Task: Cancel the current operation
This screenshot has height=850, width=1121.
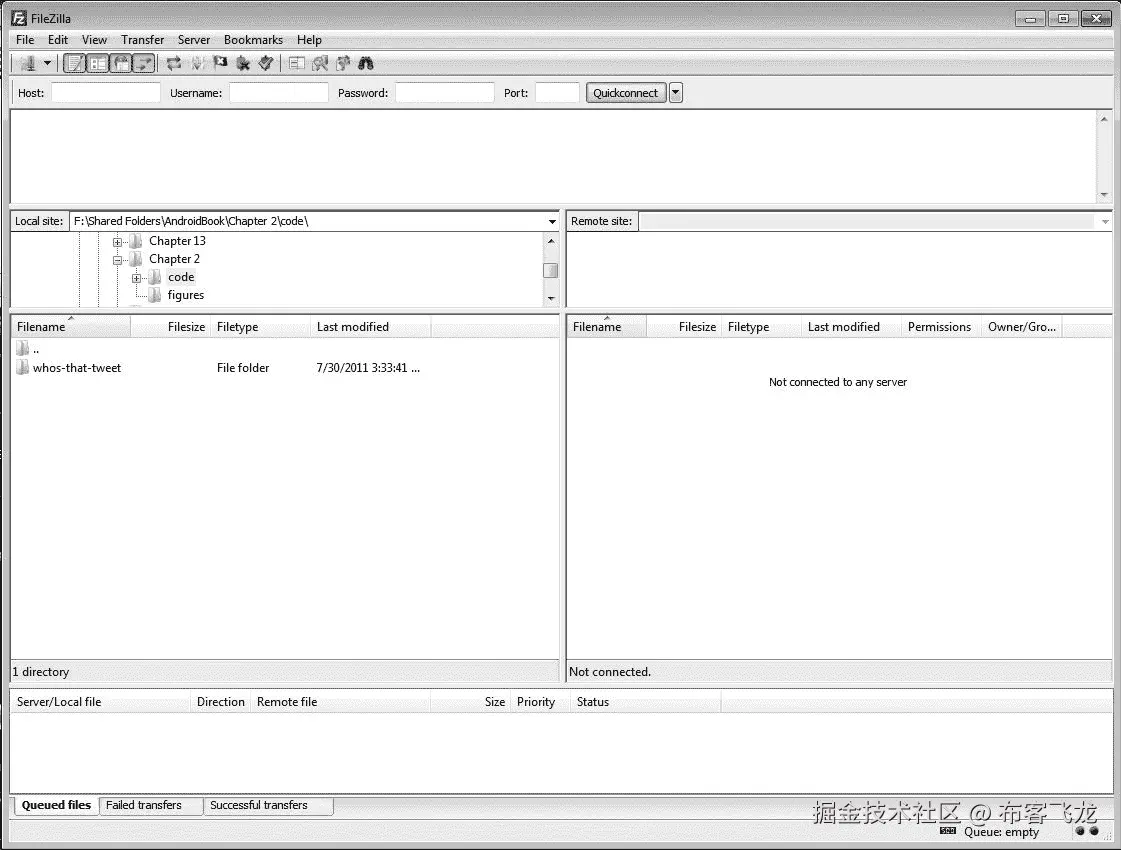Action: [220, 64]
